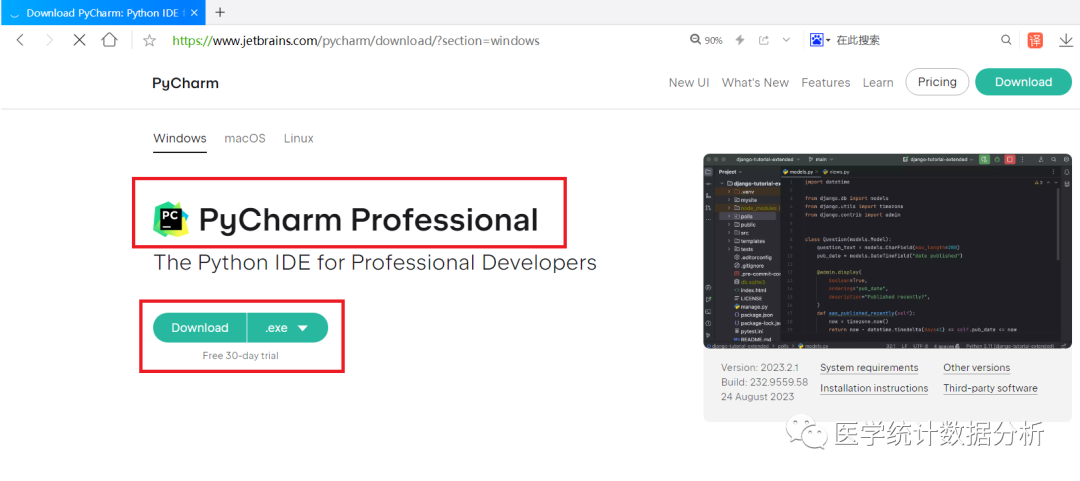Image resolution: width=1080 pixels, height=481 pixels.
Task: Click the lightning bolt speed mode icon
Action: point(740,41)
